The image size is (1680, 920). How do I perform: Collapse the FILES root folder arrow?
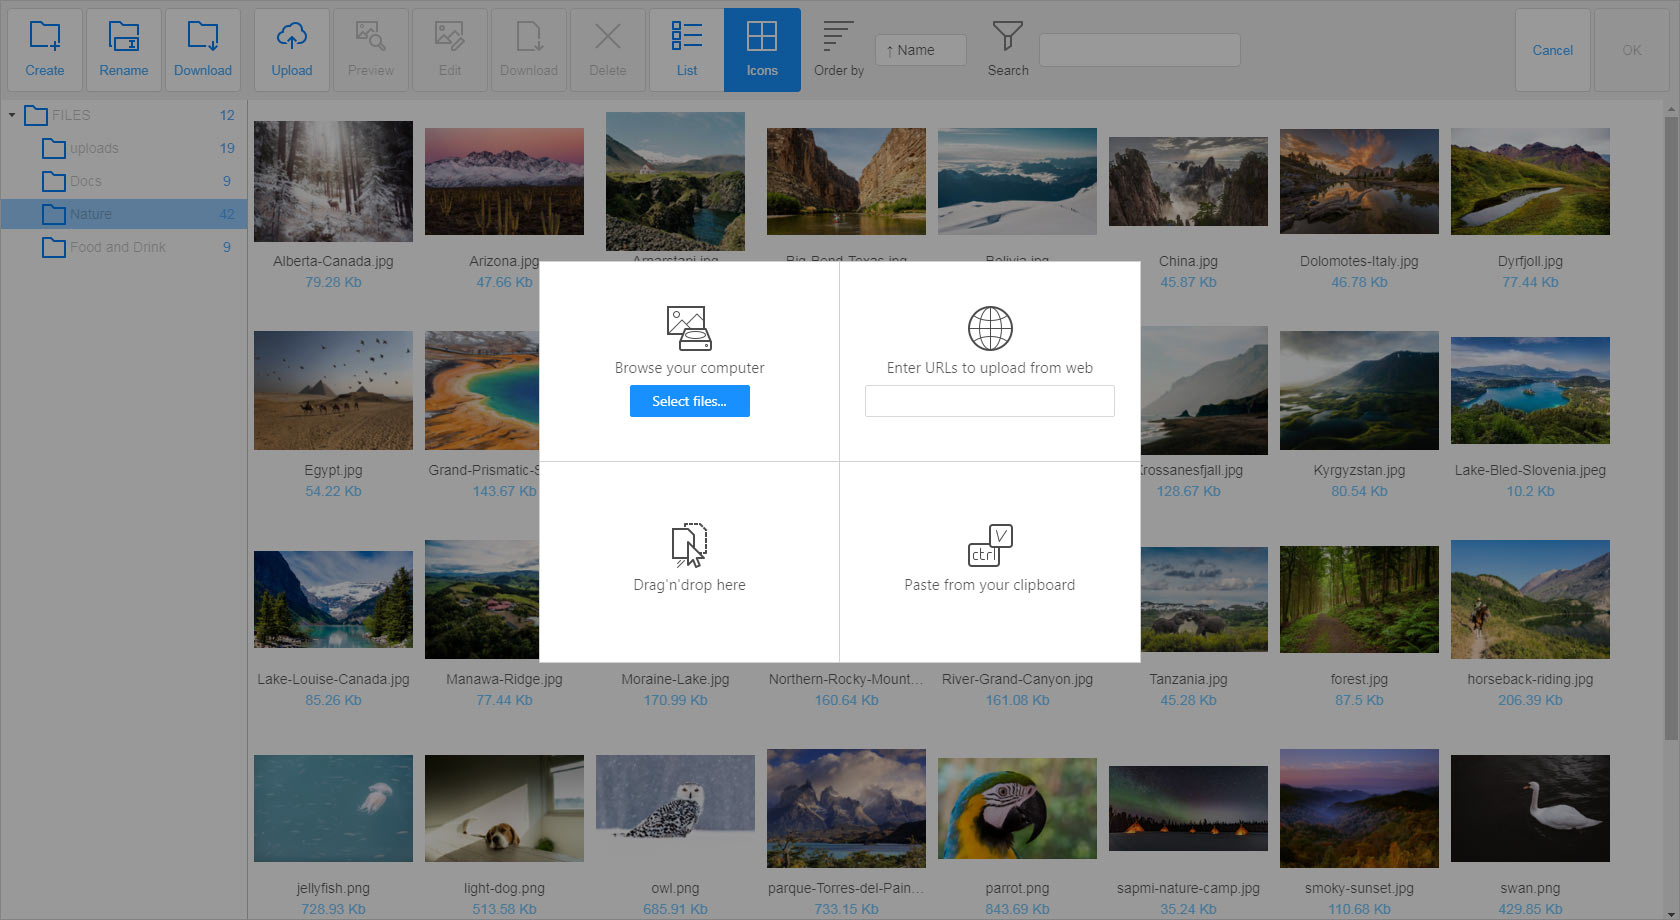[12, 115]
